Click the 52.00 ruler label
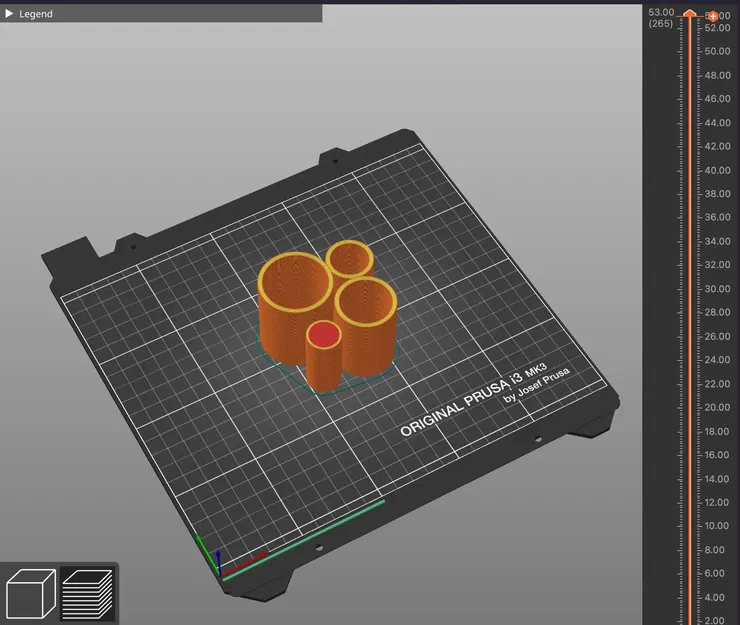This screenshot has height=625, width=740. [717, 28]
